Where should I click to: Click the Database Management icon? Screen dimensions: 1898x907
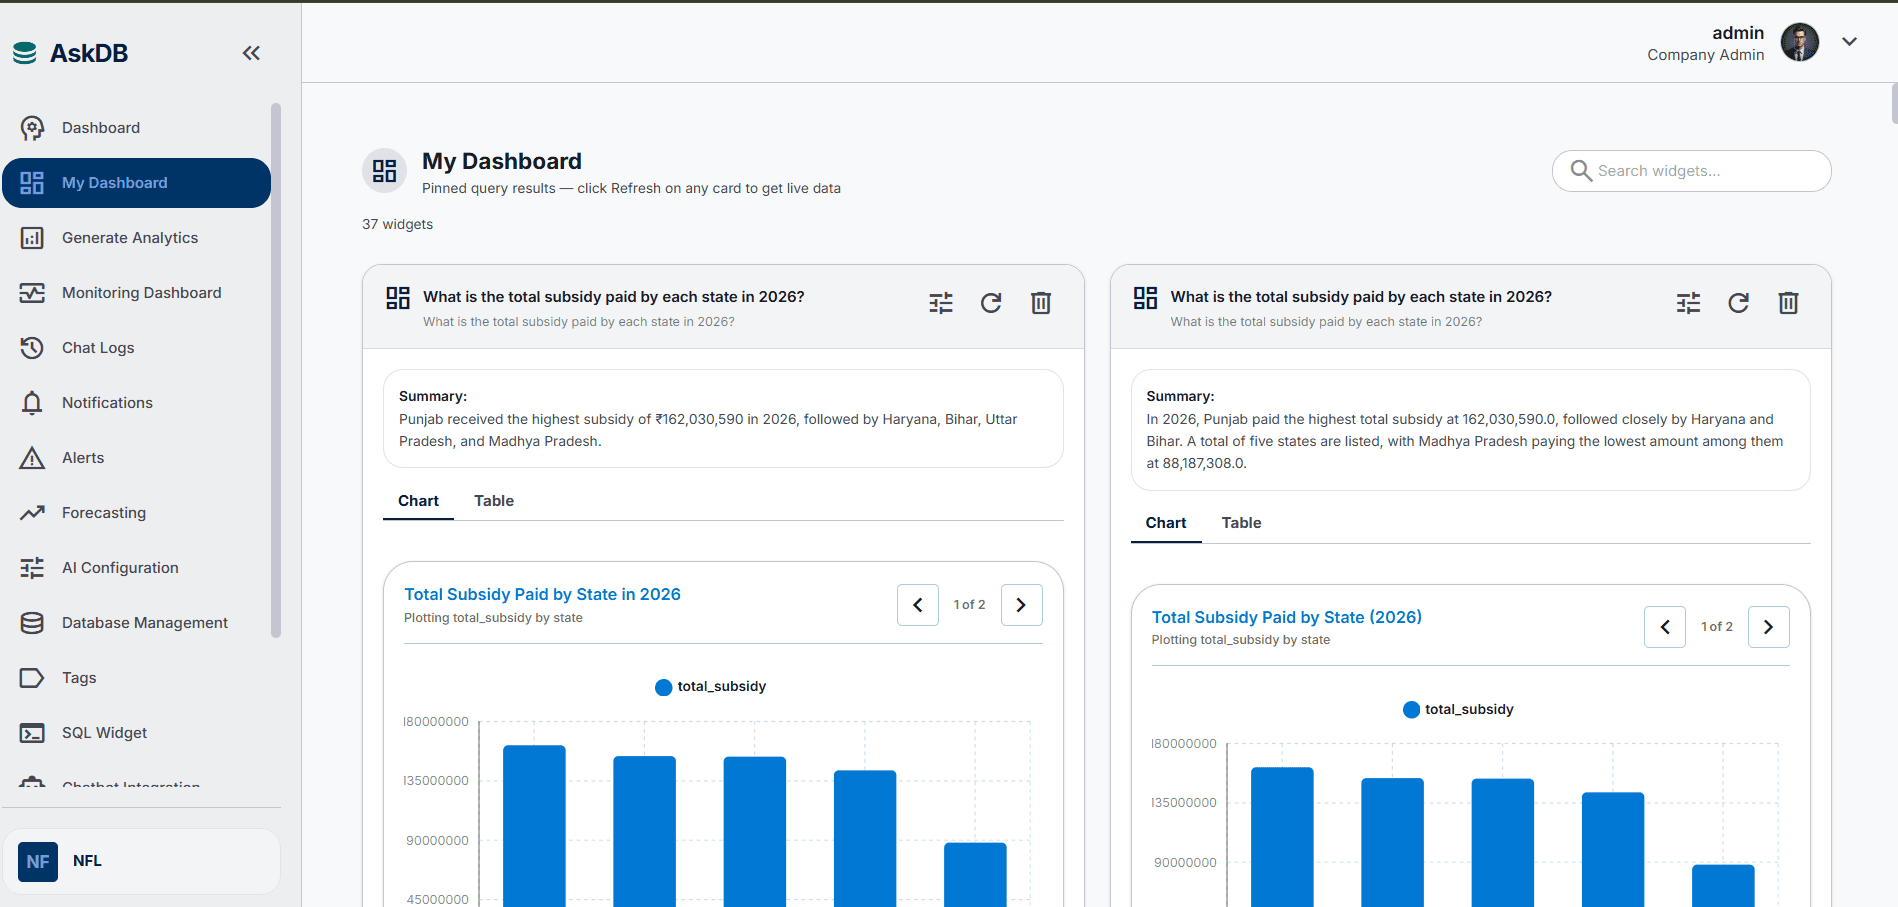click(x=32, y=623)
